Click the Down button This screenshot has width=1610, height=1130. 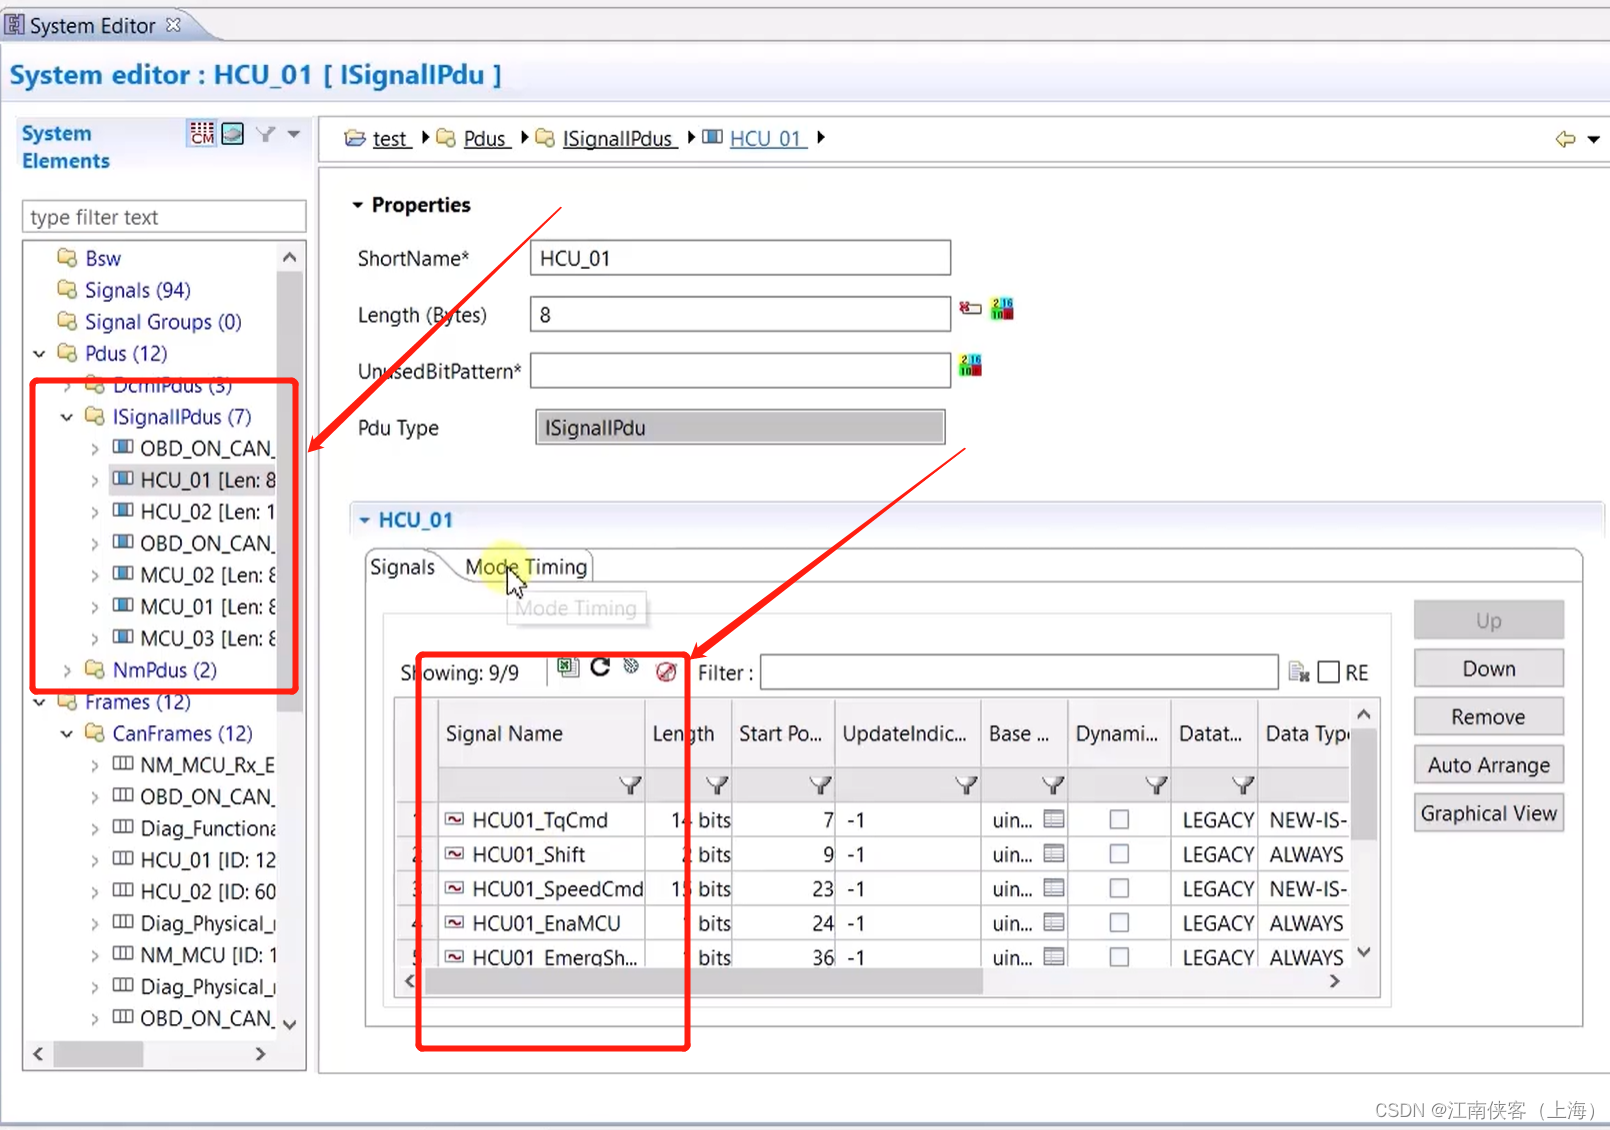click(1488, 668)
